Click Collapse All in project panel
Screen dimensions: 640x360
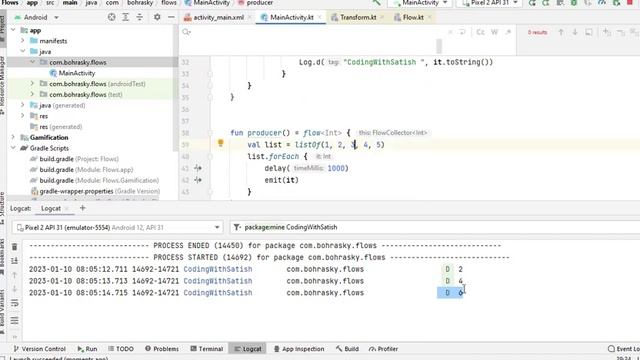[139, 17]
